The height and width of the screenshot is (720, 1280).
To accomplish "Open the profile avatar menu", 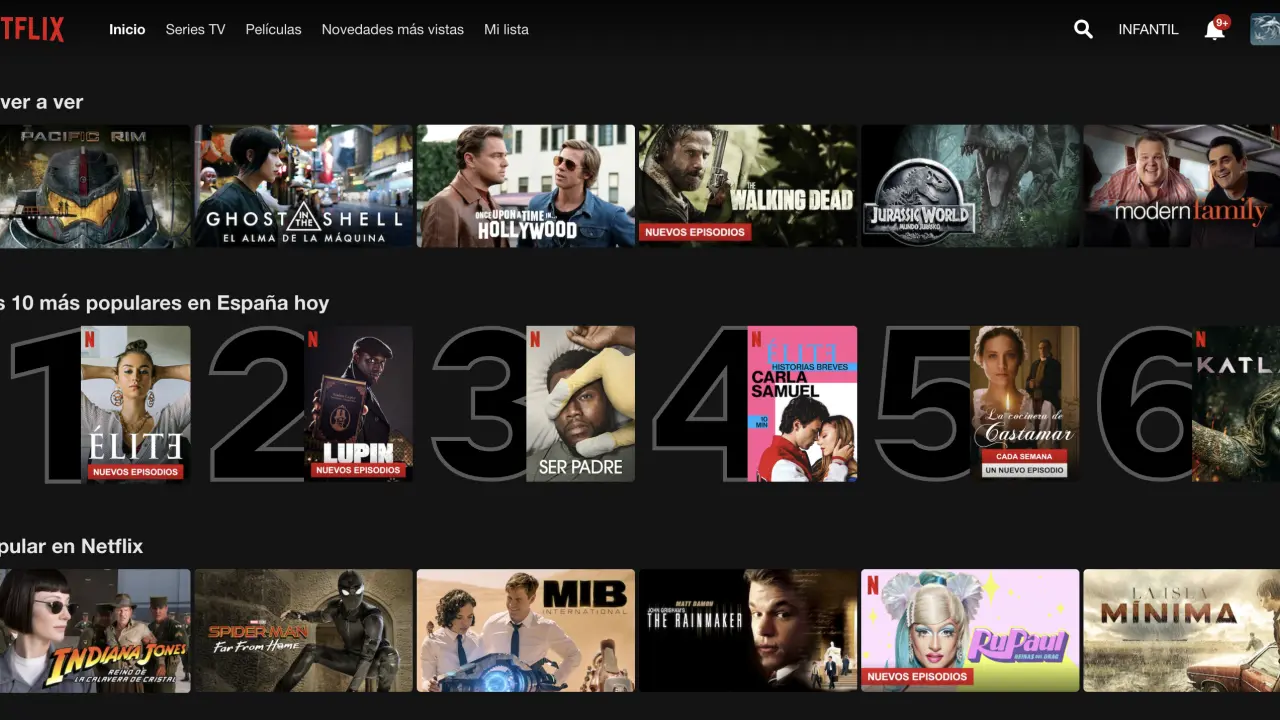I will (1265, 29).
